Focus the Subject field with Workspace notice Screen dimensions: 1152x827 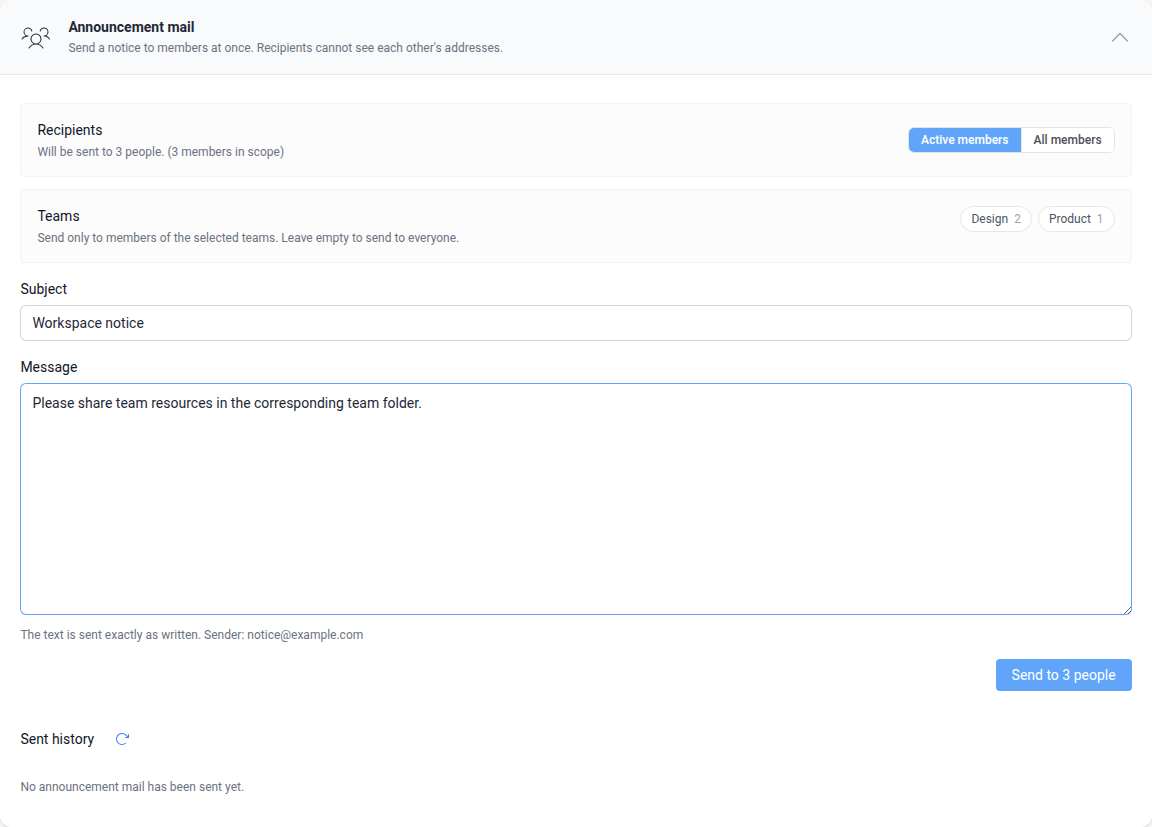click(575, 323)
